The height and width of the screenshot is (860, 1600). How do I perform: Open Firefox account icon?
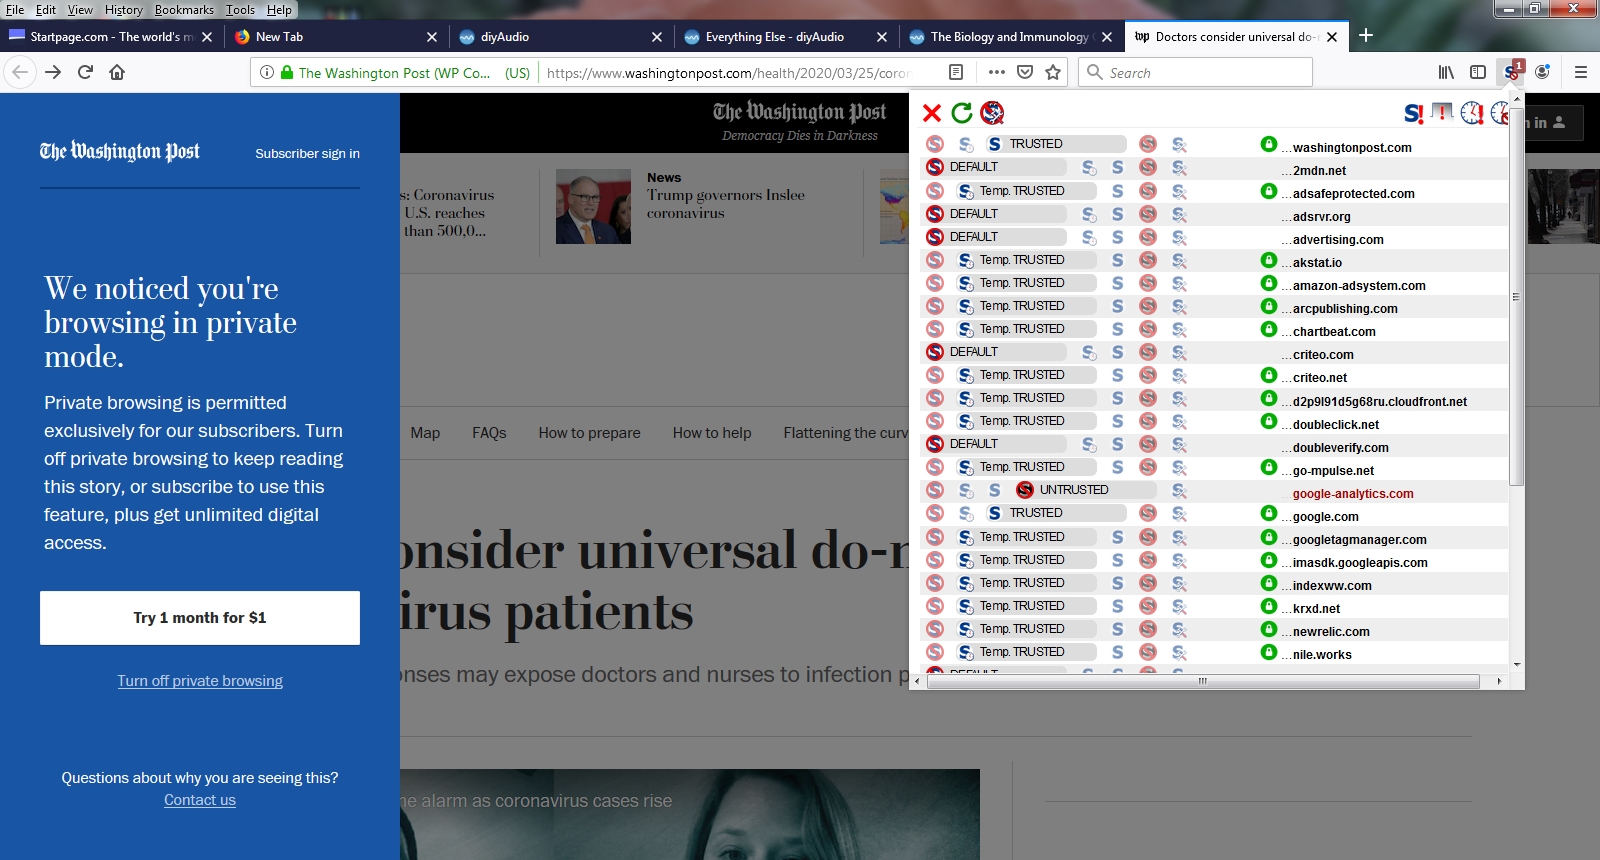pyautogui.click(x=1543, y=72)
